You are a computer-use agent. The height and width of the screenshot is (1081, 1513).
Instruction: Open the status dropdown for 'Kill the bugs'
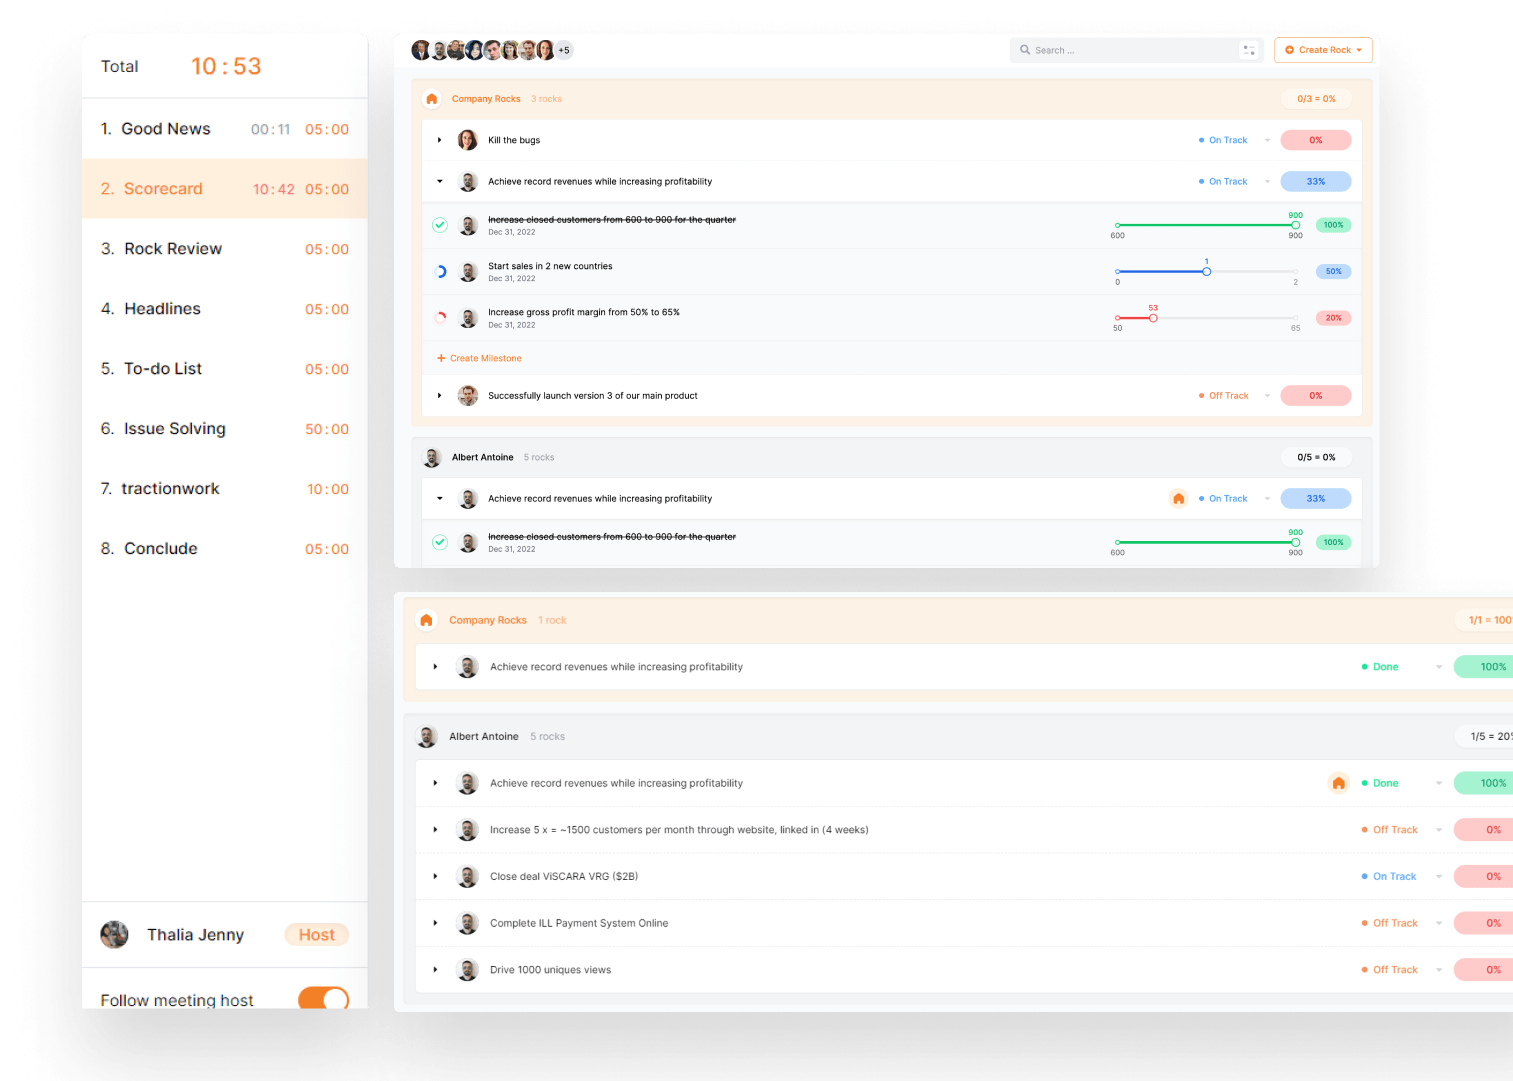click(1267, 140)
